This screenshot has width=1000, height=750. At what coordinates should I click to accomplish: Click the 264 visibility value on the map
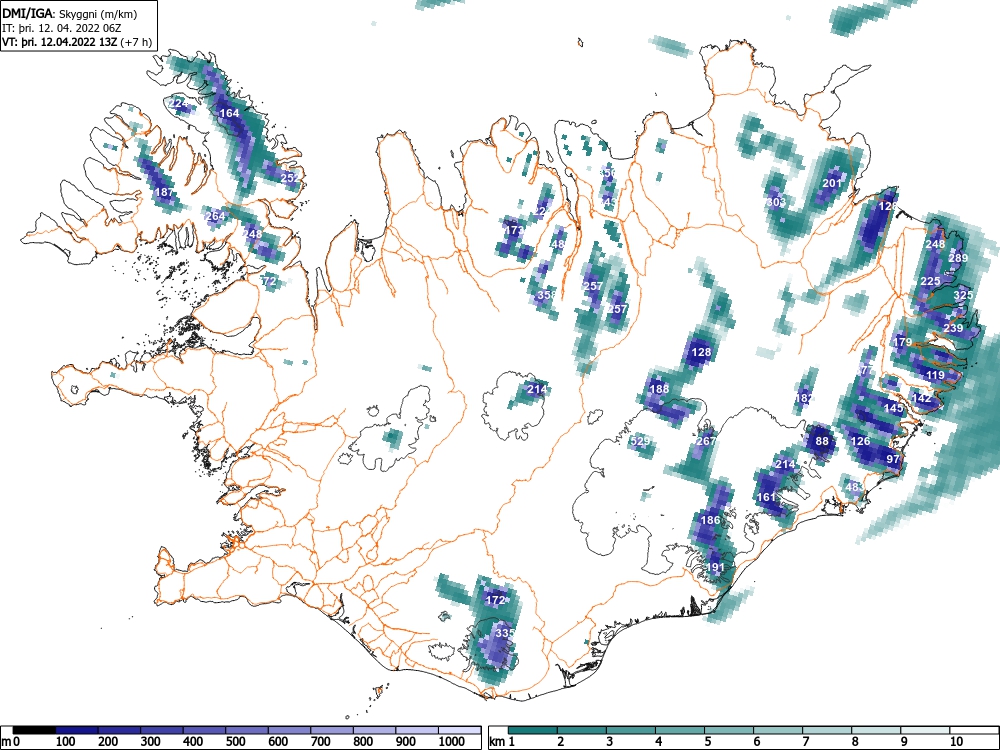pyautogui.click(x=216, y=216)
